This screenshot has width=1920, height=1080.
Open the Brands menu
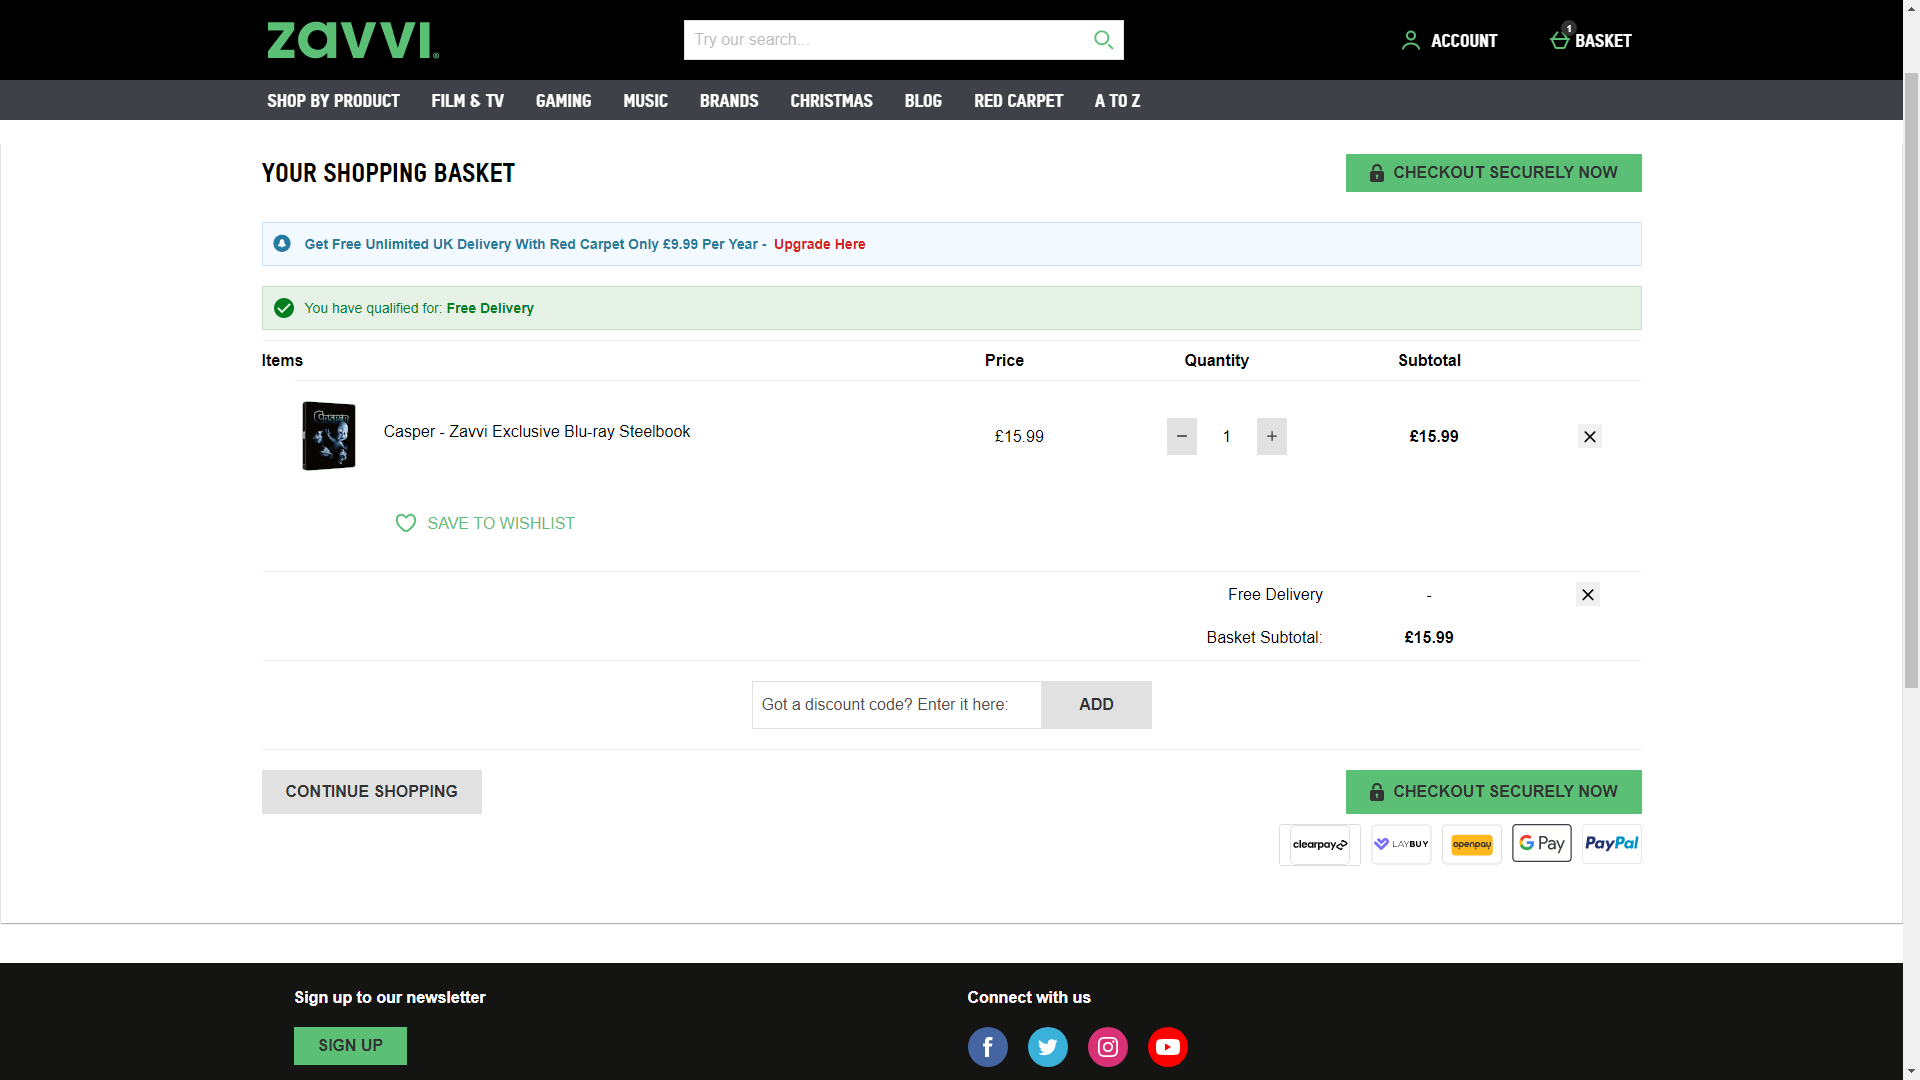point(729,100)
